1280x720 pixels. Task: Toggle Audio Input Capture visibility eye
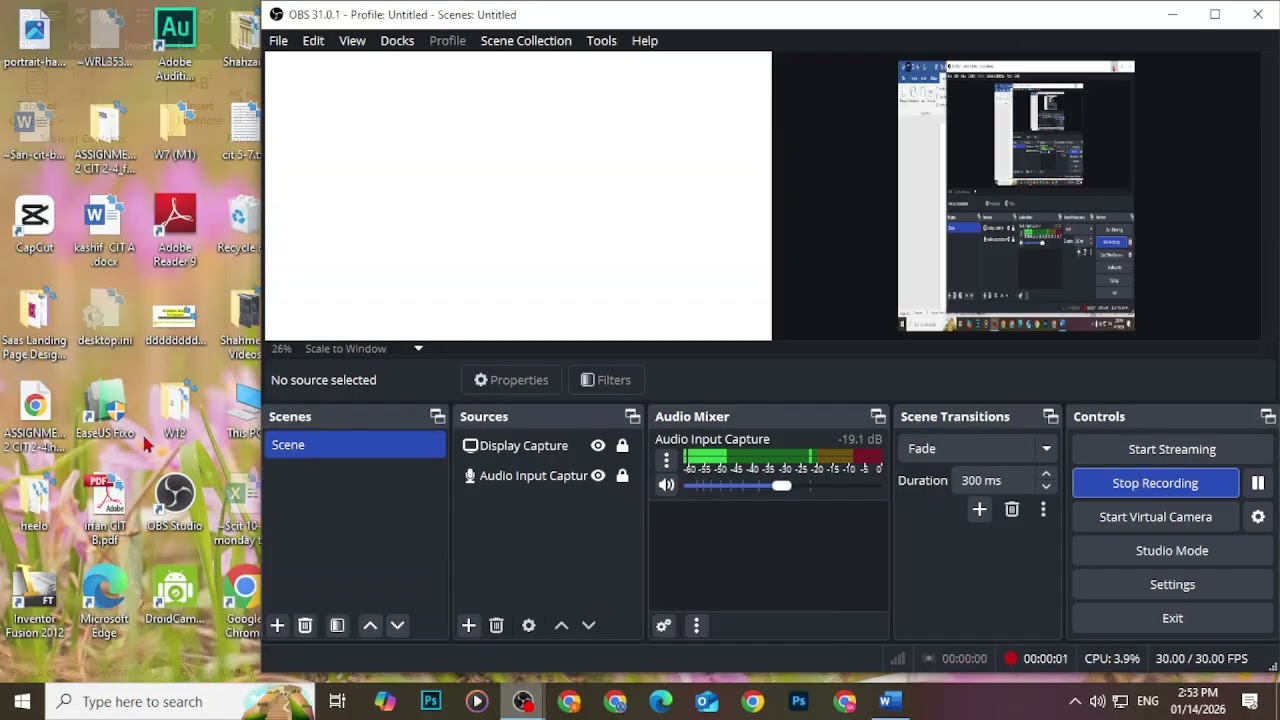598,476
